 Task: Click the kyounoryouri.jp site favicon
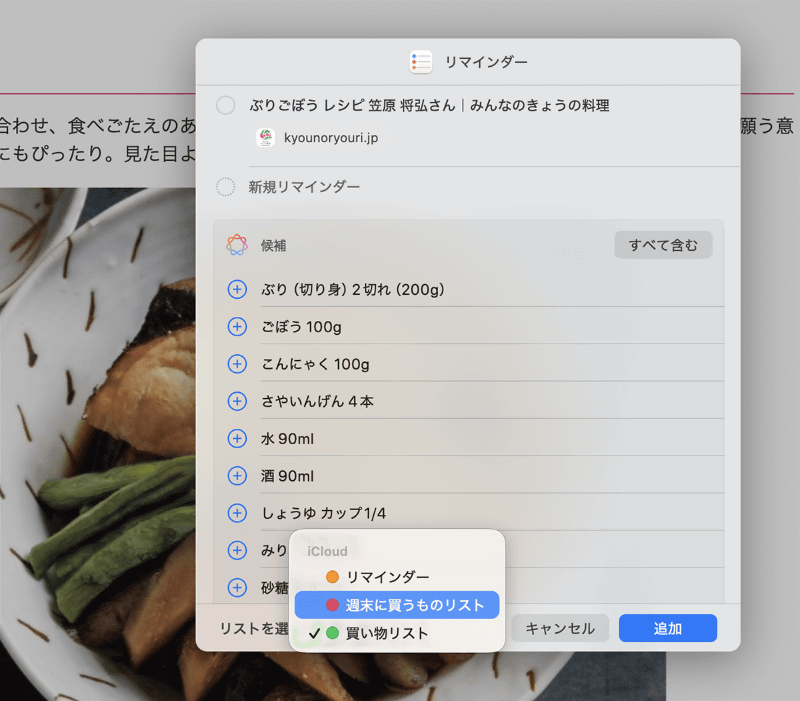(x=265, y=137)
